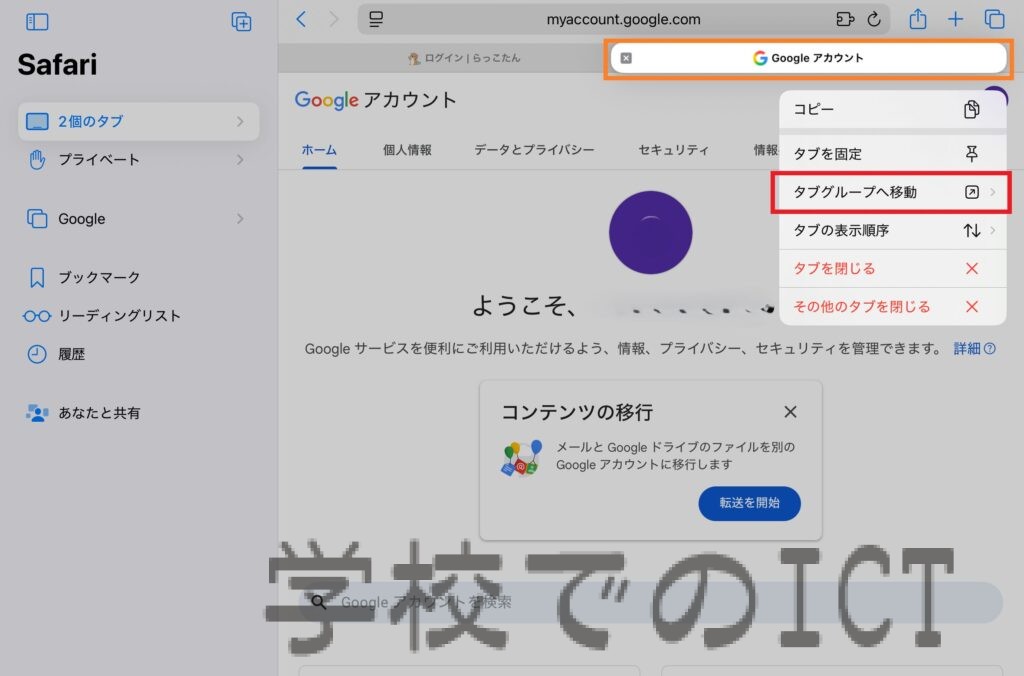Hide the Safari sidebar with the sidebar icon
Image resolution: width=1024 pixels, height=676 pixels.
pos(37,22)
